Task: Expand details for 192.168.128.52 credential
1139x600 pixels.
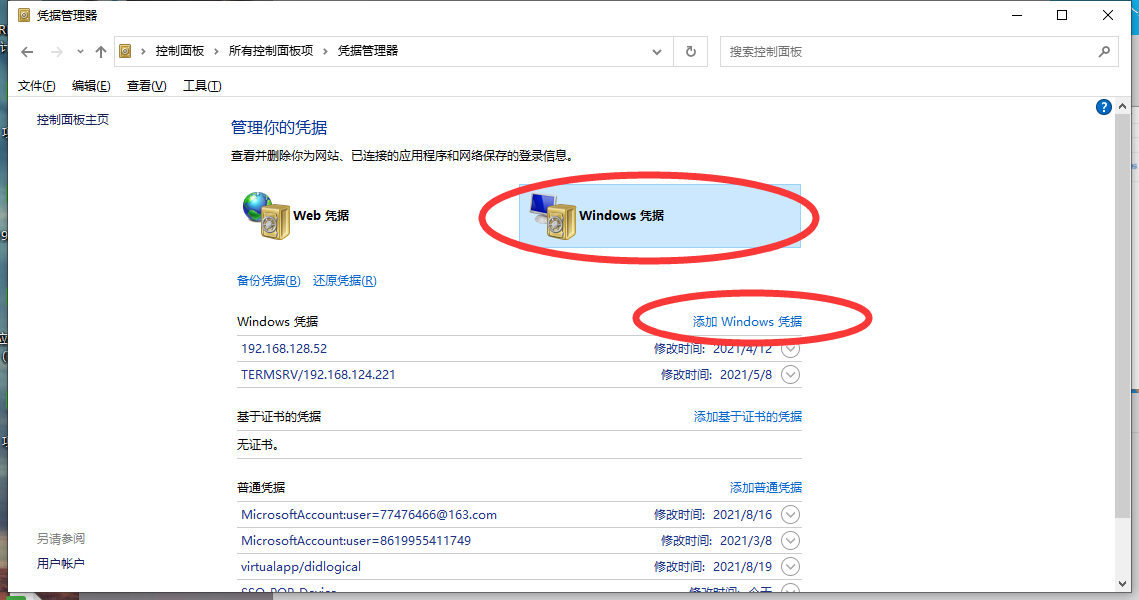Action: [x=790, y=349]
